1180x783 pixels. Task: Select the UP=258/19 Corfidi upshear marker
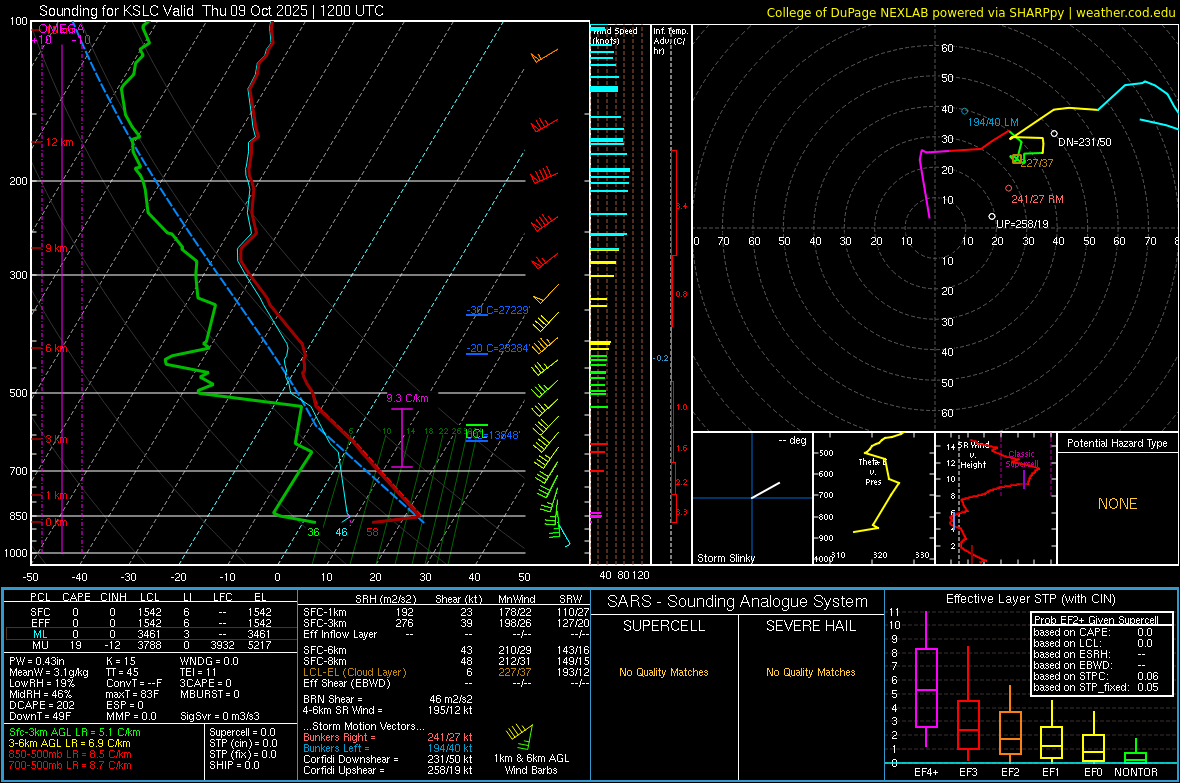tap(992, 217)
